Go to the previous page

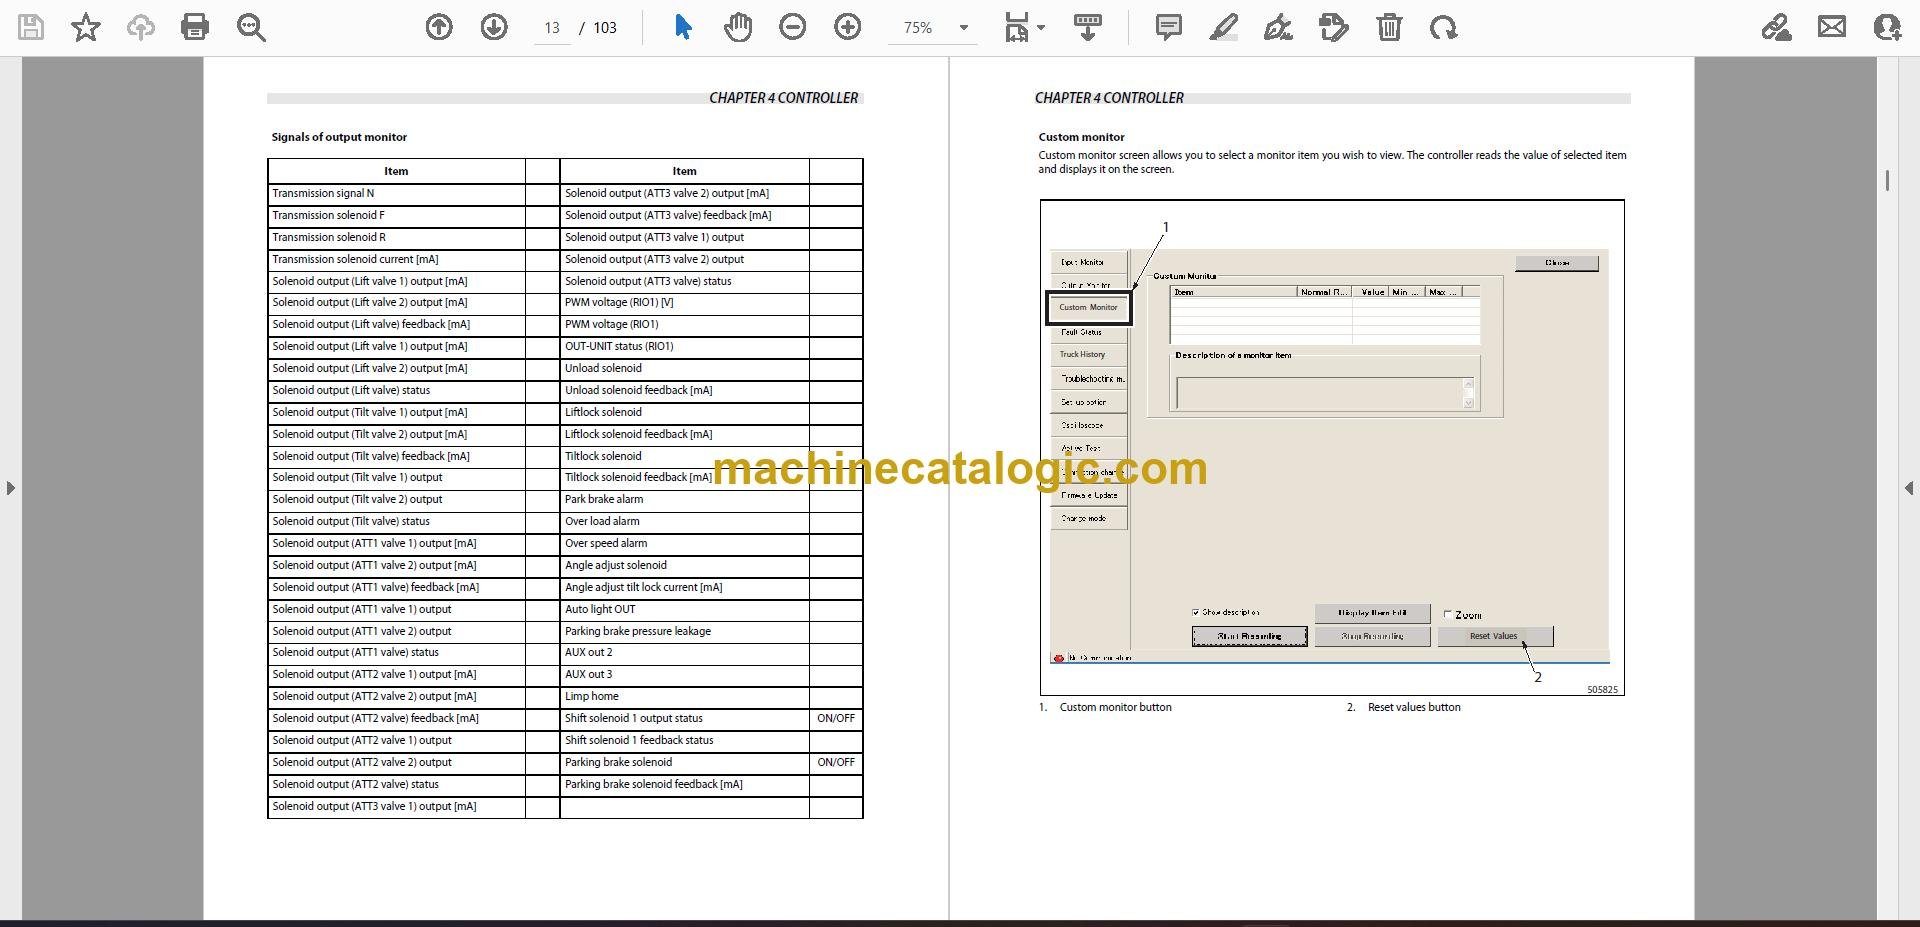click(x=439, y=27)
